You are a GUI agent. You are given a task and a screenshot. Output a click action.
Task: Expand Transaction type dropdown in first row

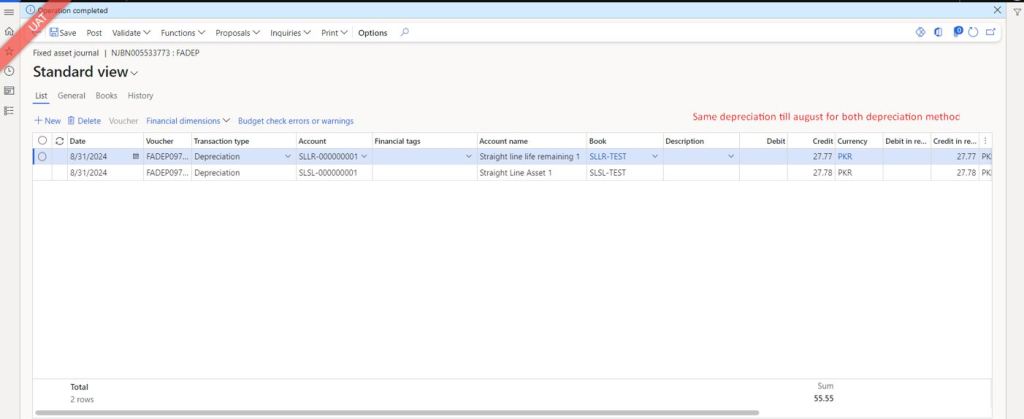tap(288, 157)
